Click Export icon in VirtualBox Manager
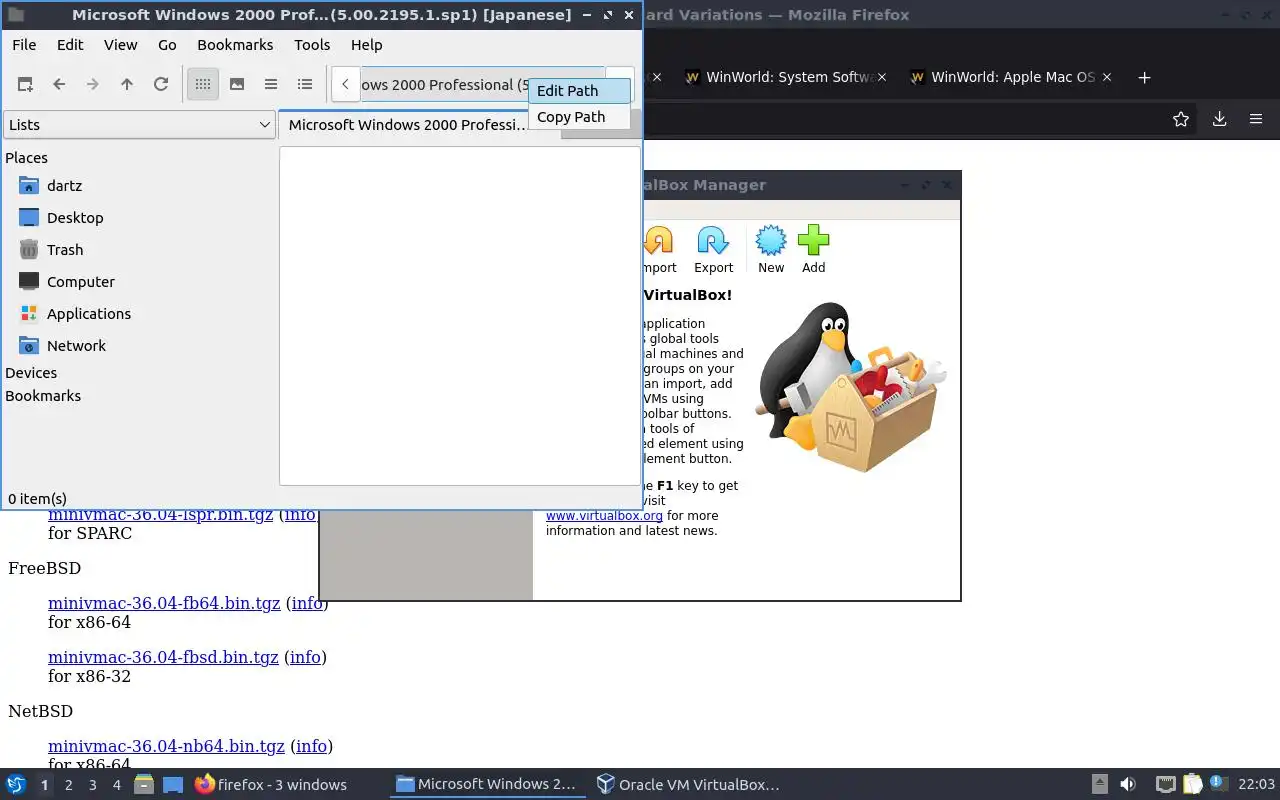The width and height of the screenshot is (1280, 800). pyautogui.click(x=713, y=249)
